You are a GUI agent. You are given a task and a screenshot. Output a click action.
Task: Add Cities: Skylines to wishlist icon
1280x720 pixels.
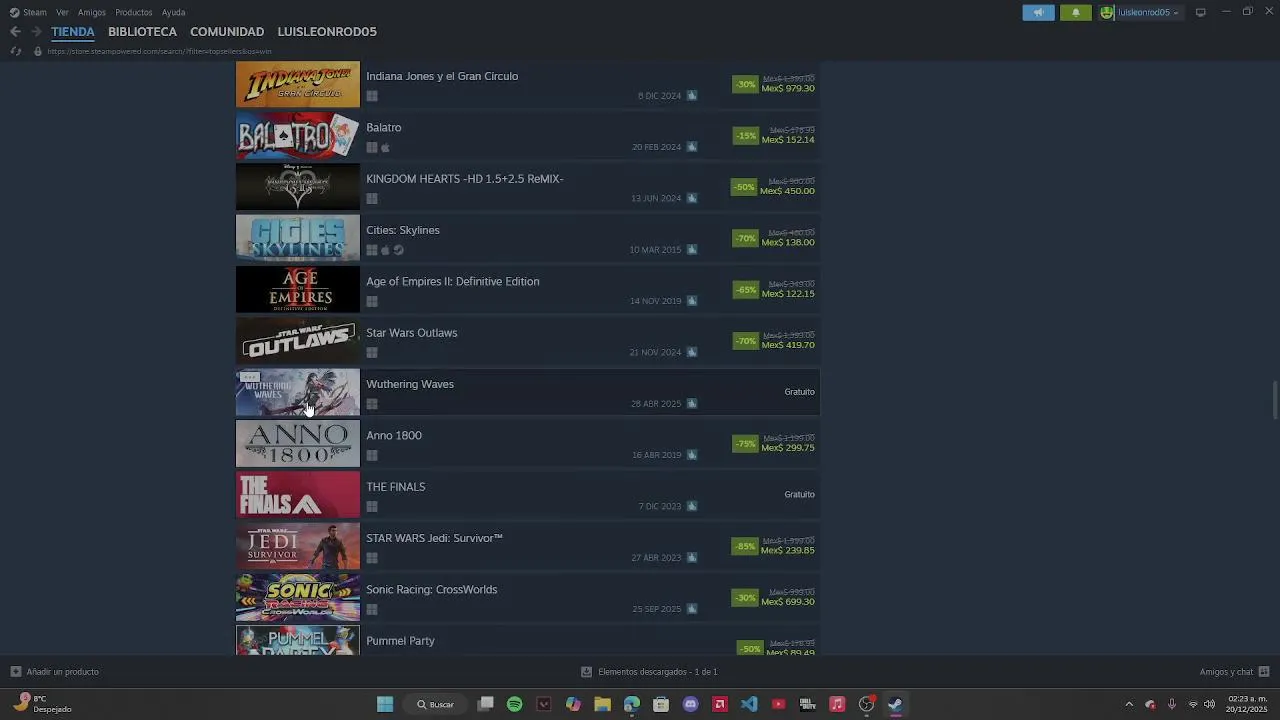(x=692, y=250)
